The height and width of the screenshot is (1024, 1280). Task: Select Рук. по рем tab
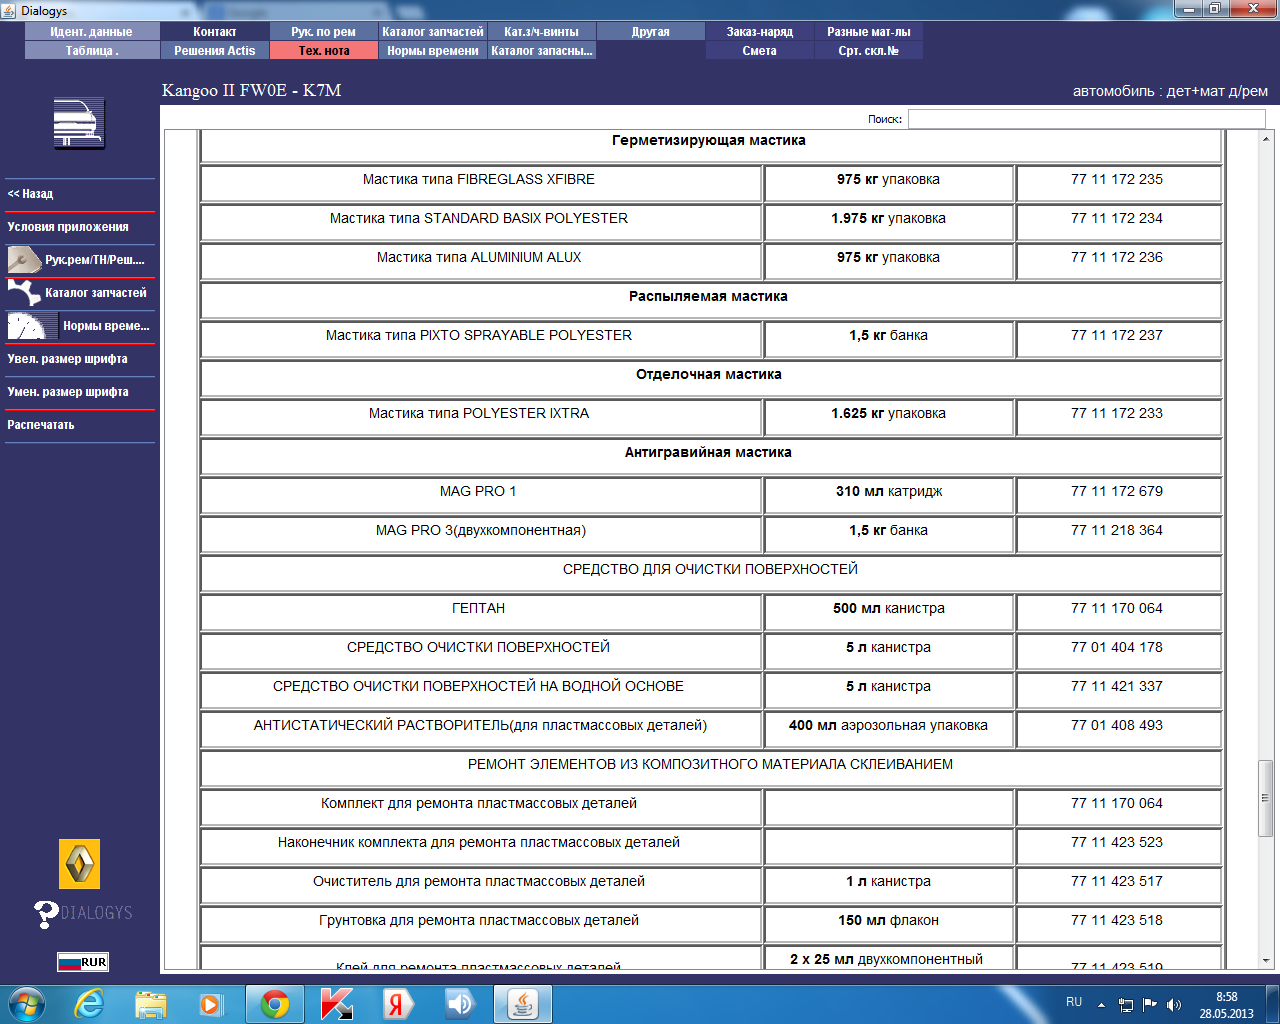pos(324,32)
